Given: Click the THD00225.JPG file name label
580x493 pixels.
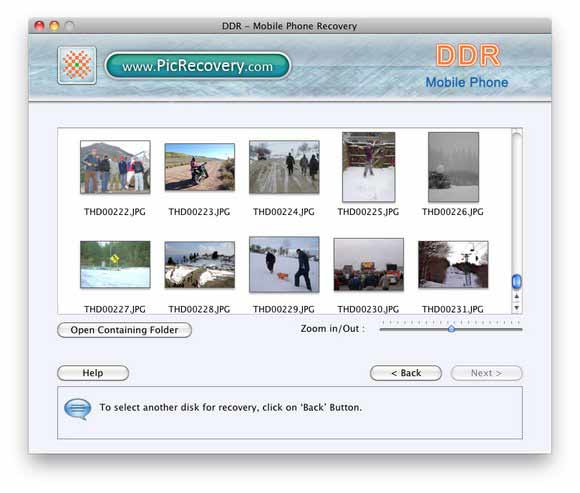Looking at the screenshot, I should pyautogui.click(x=368, y=212).
